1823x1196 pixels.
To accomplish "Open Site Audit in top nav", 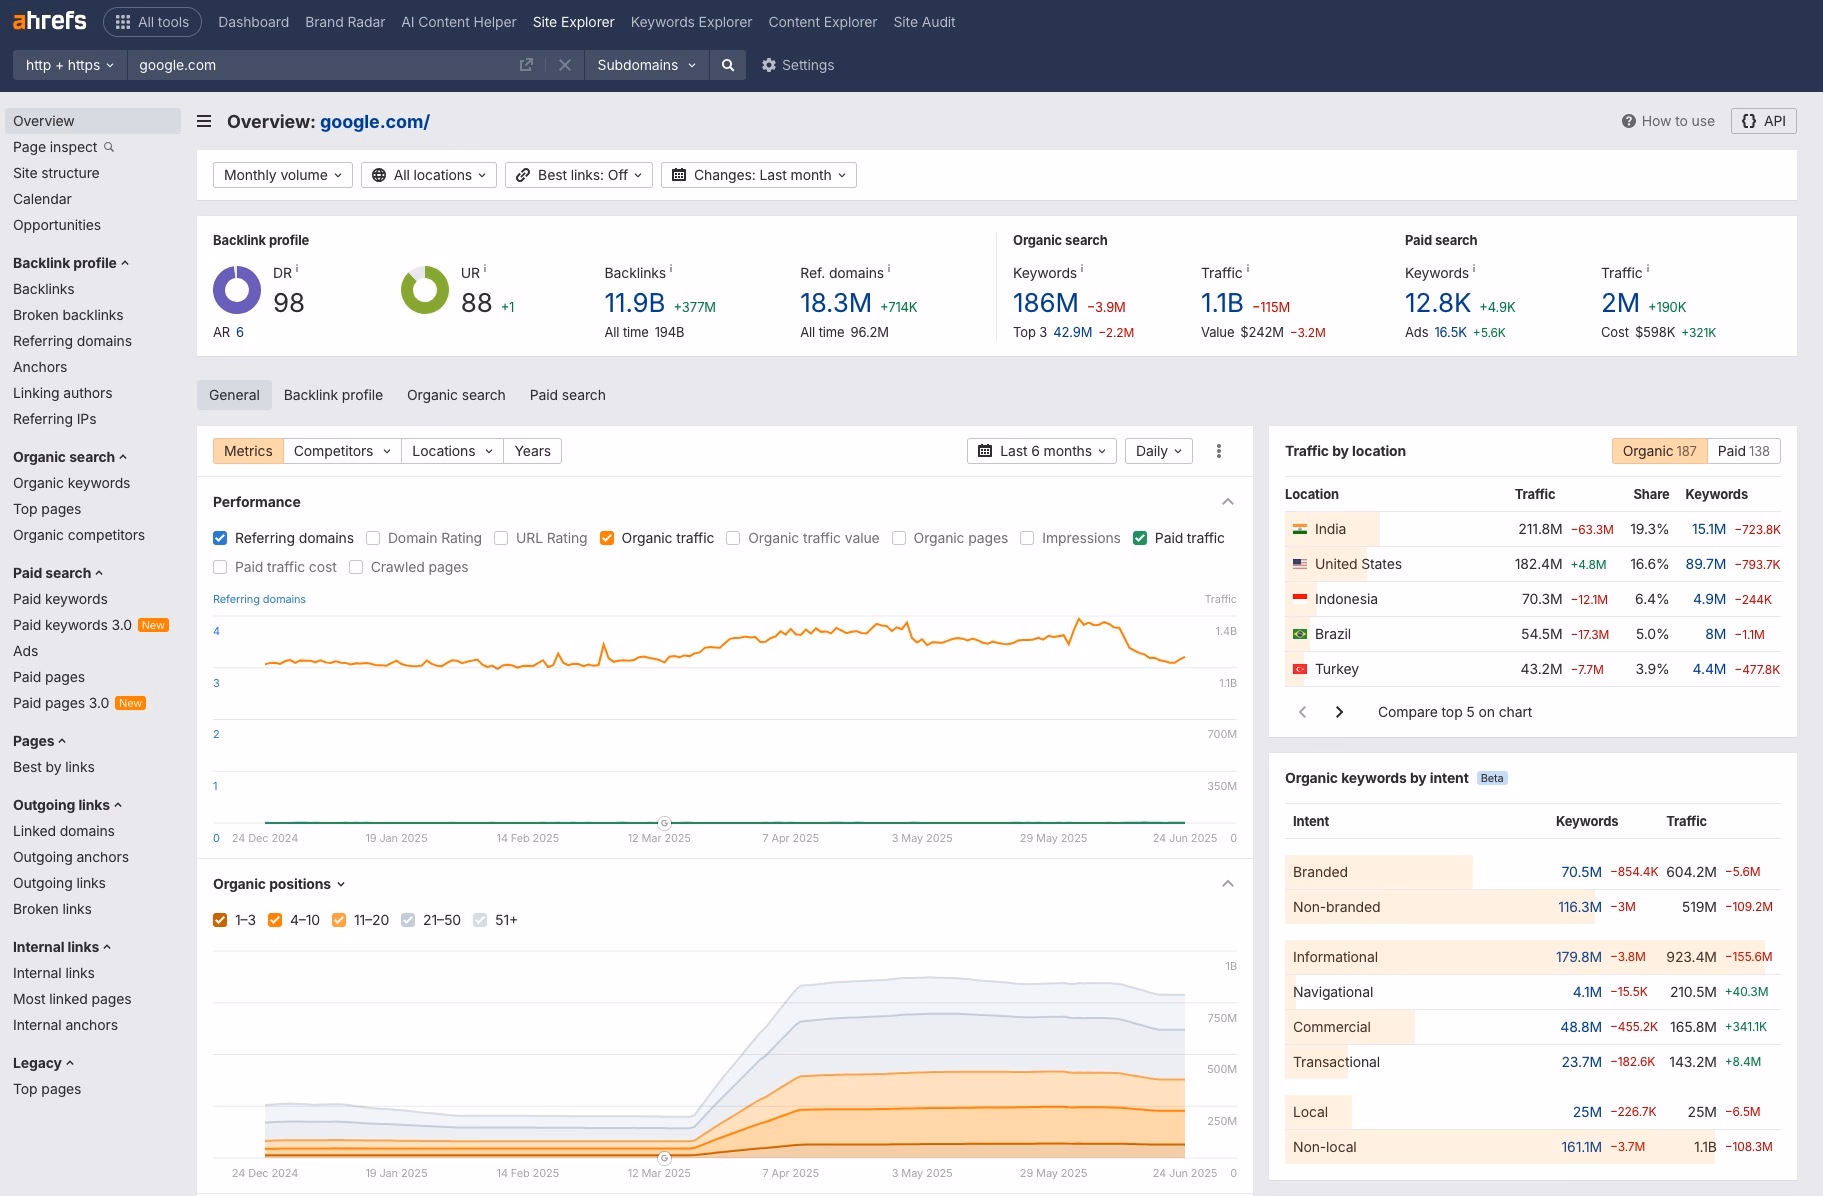I will [x=924, y=22].
